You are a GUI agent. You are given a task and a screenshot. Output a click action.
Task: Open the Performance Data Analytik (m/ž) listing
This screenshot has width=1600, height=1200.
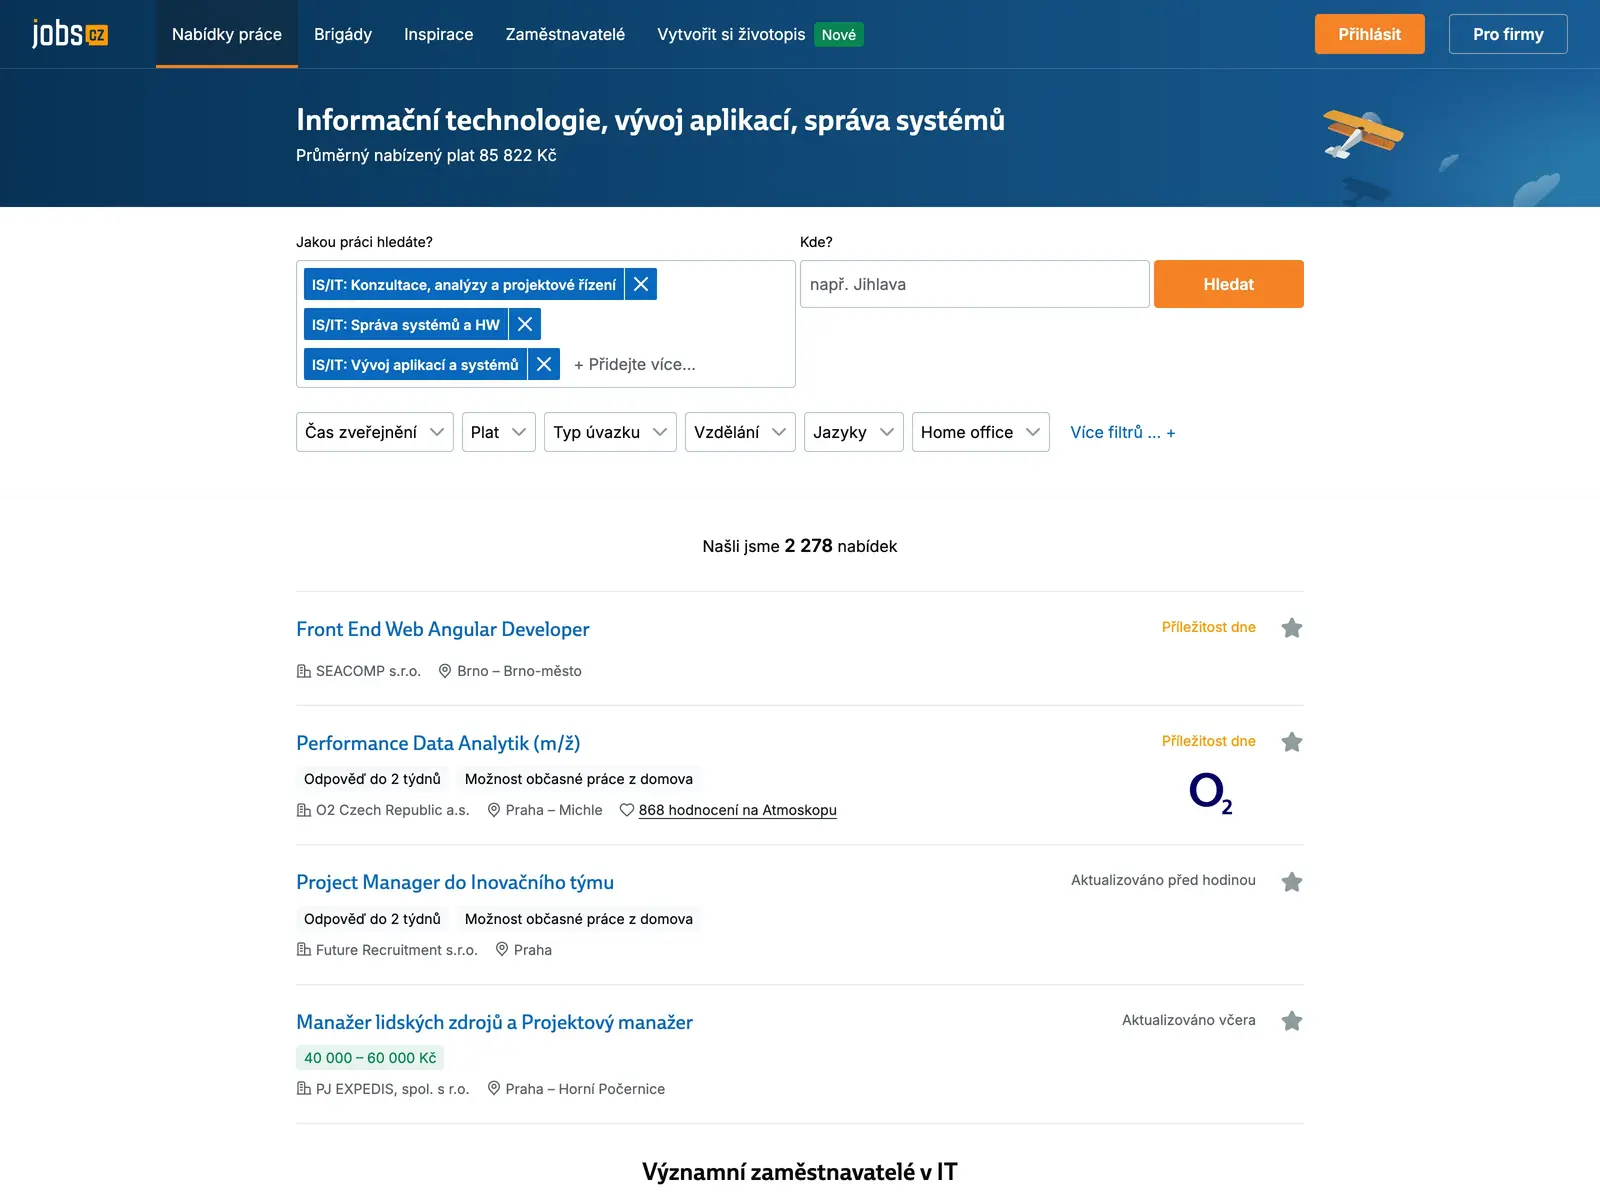pyautogui.click(x=438, y=743)
